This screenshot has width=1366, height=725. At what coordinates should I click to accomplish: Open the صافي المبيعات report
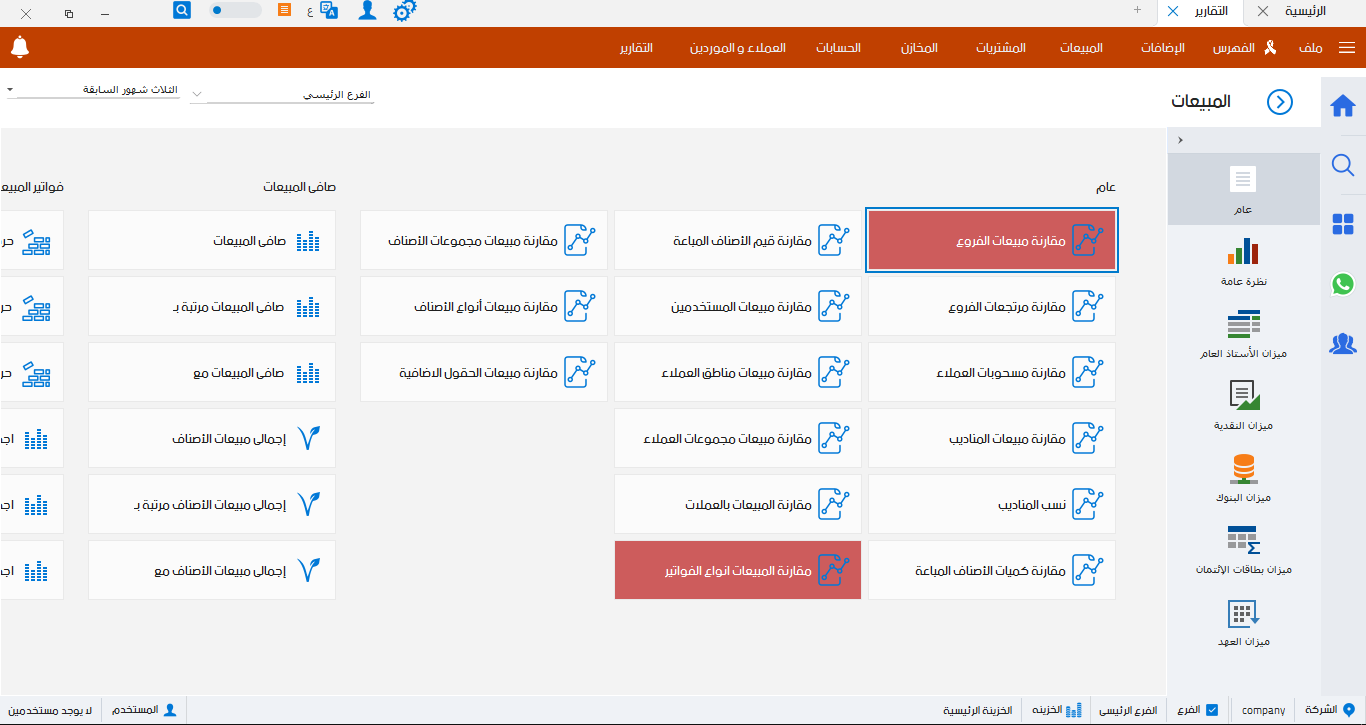[x=211, y=240]
